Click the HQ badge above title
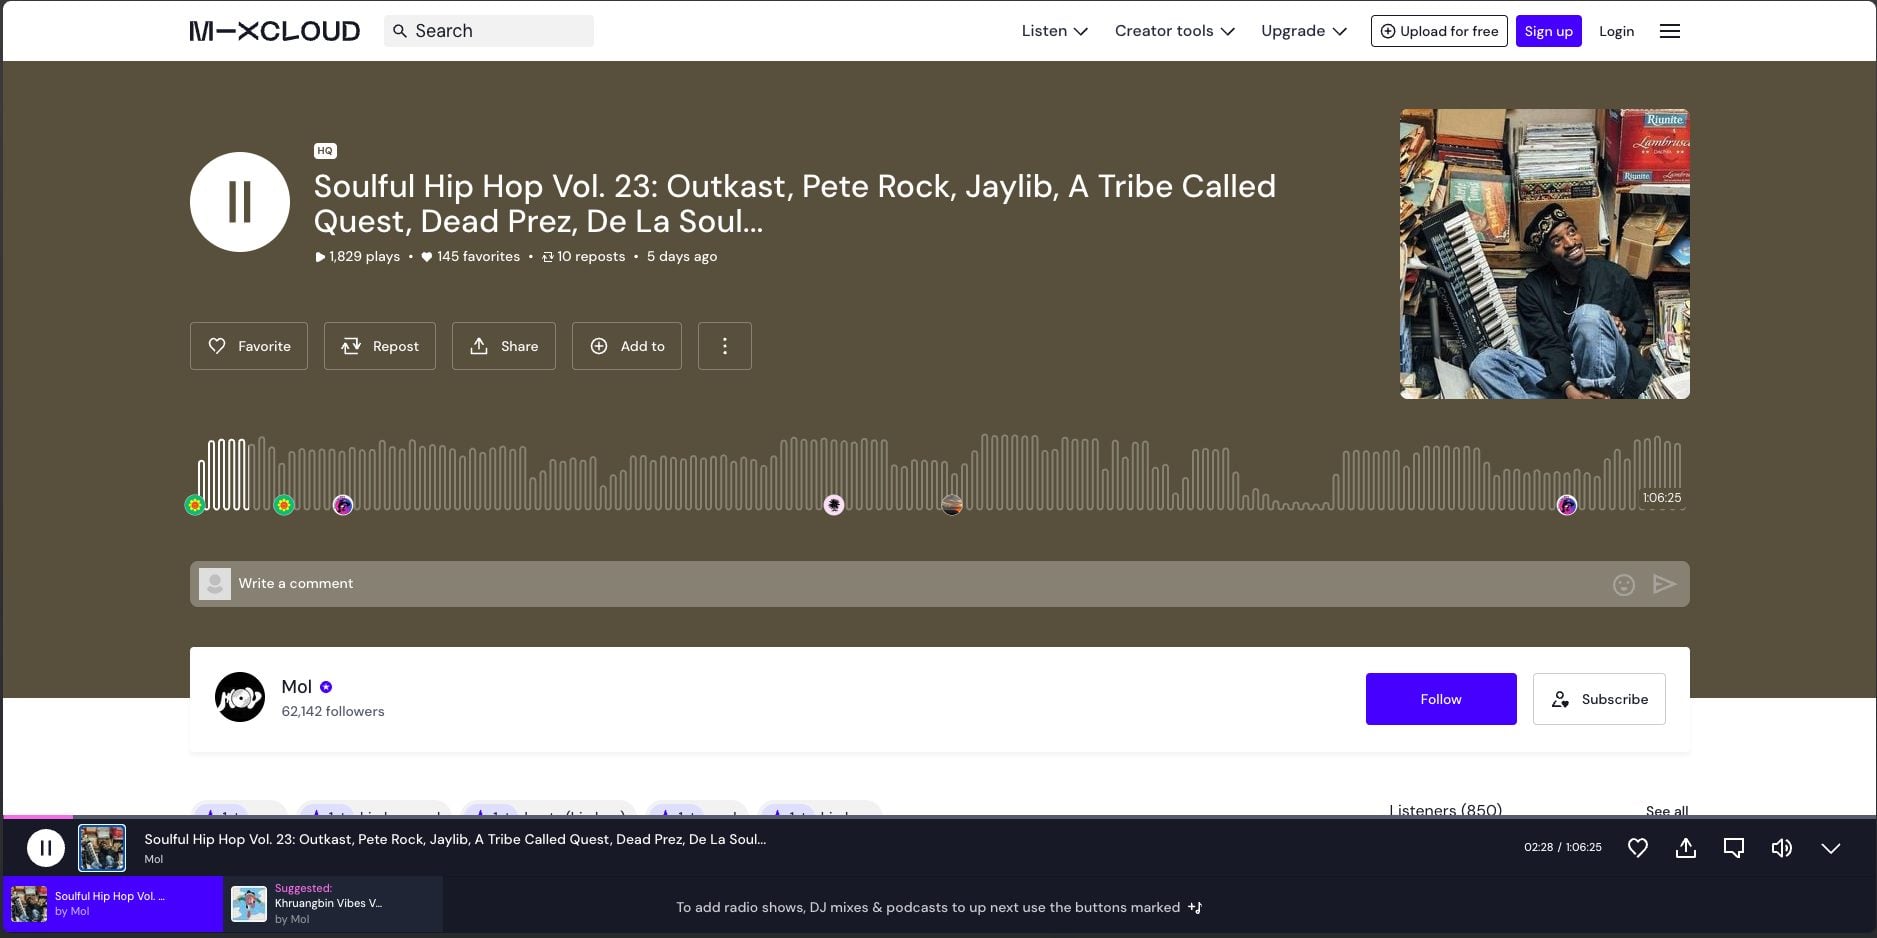This screenshot has height=938, width=1877. (x=325, y=151)
